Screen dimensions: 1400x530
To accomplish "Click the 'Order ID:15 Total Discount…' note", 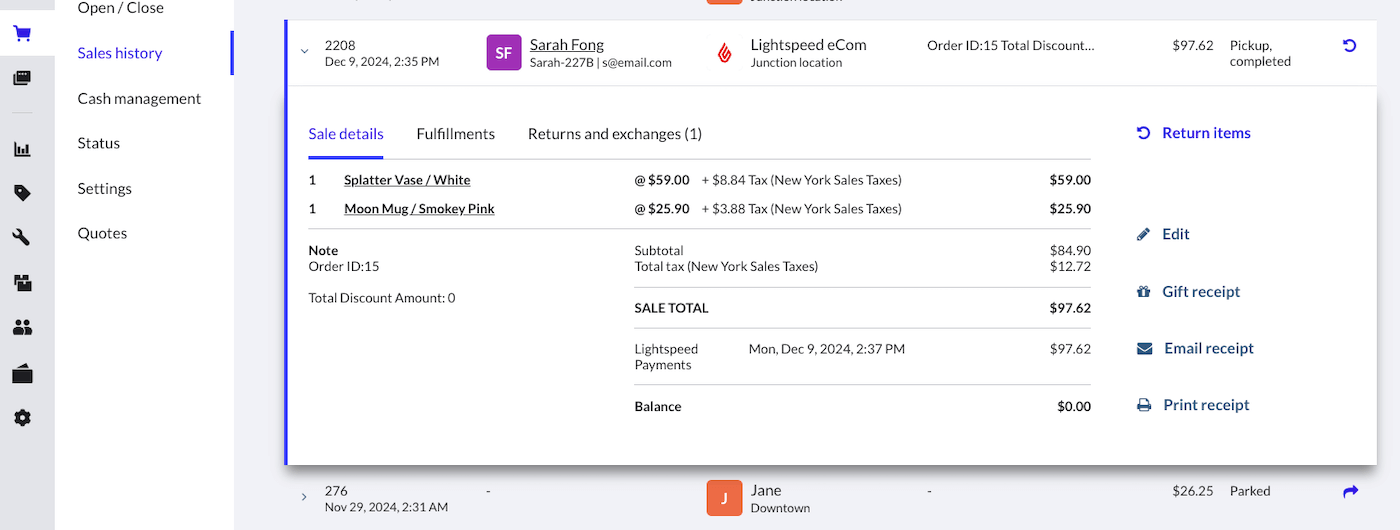I will 1011,45.
